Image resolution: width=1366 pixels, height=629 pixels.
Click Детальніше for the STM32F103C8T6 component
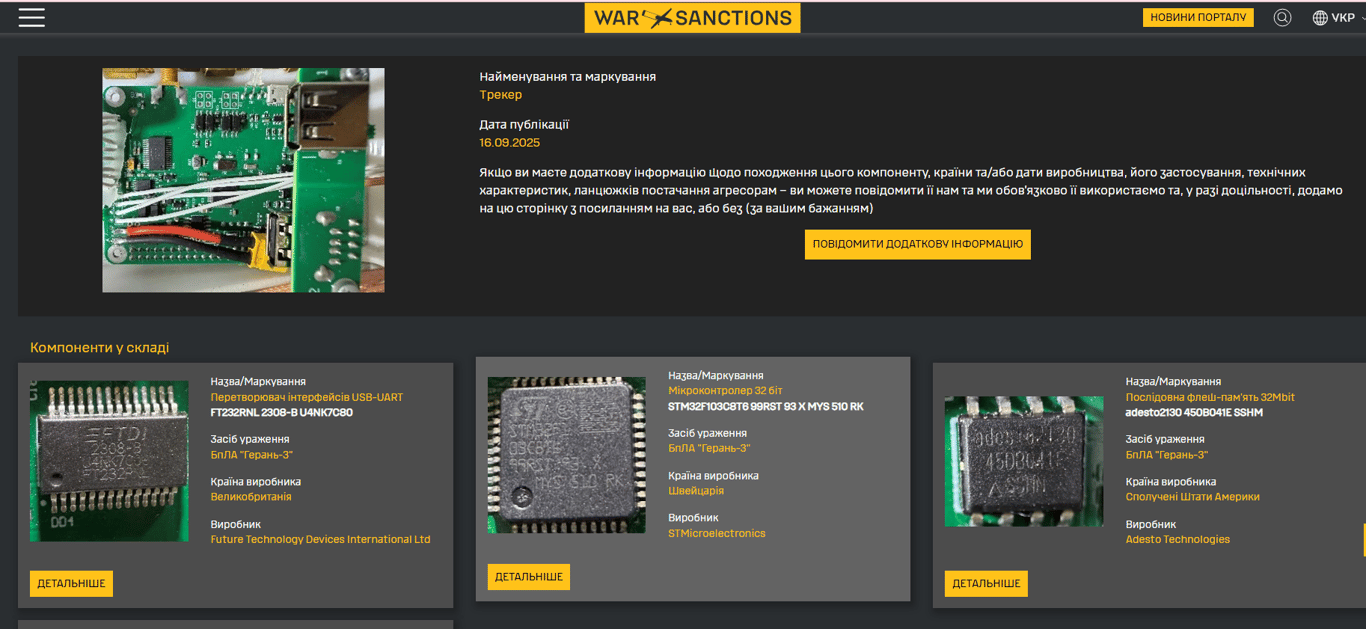[529, 577]
